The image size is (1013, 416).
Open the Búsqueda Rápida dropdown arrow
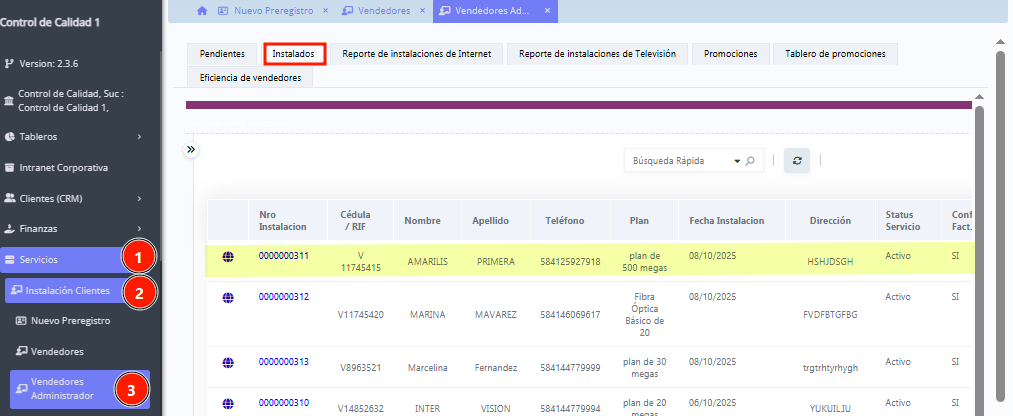737,161
